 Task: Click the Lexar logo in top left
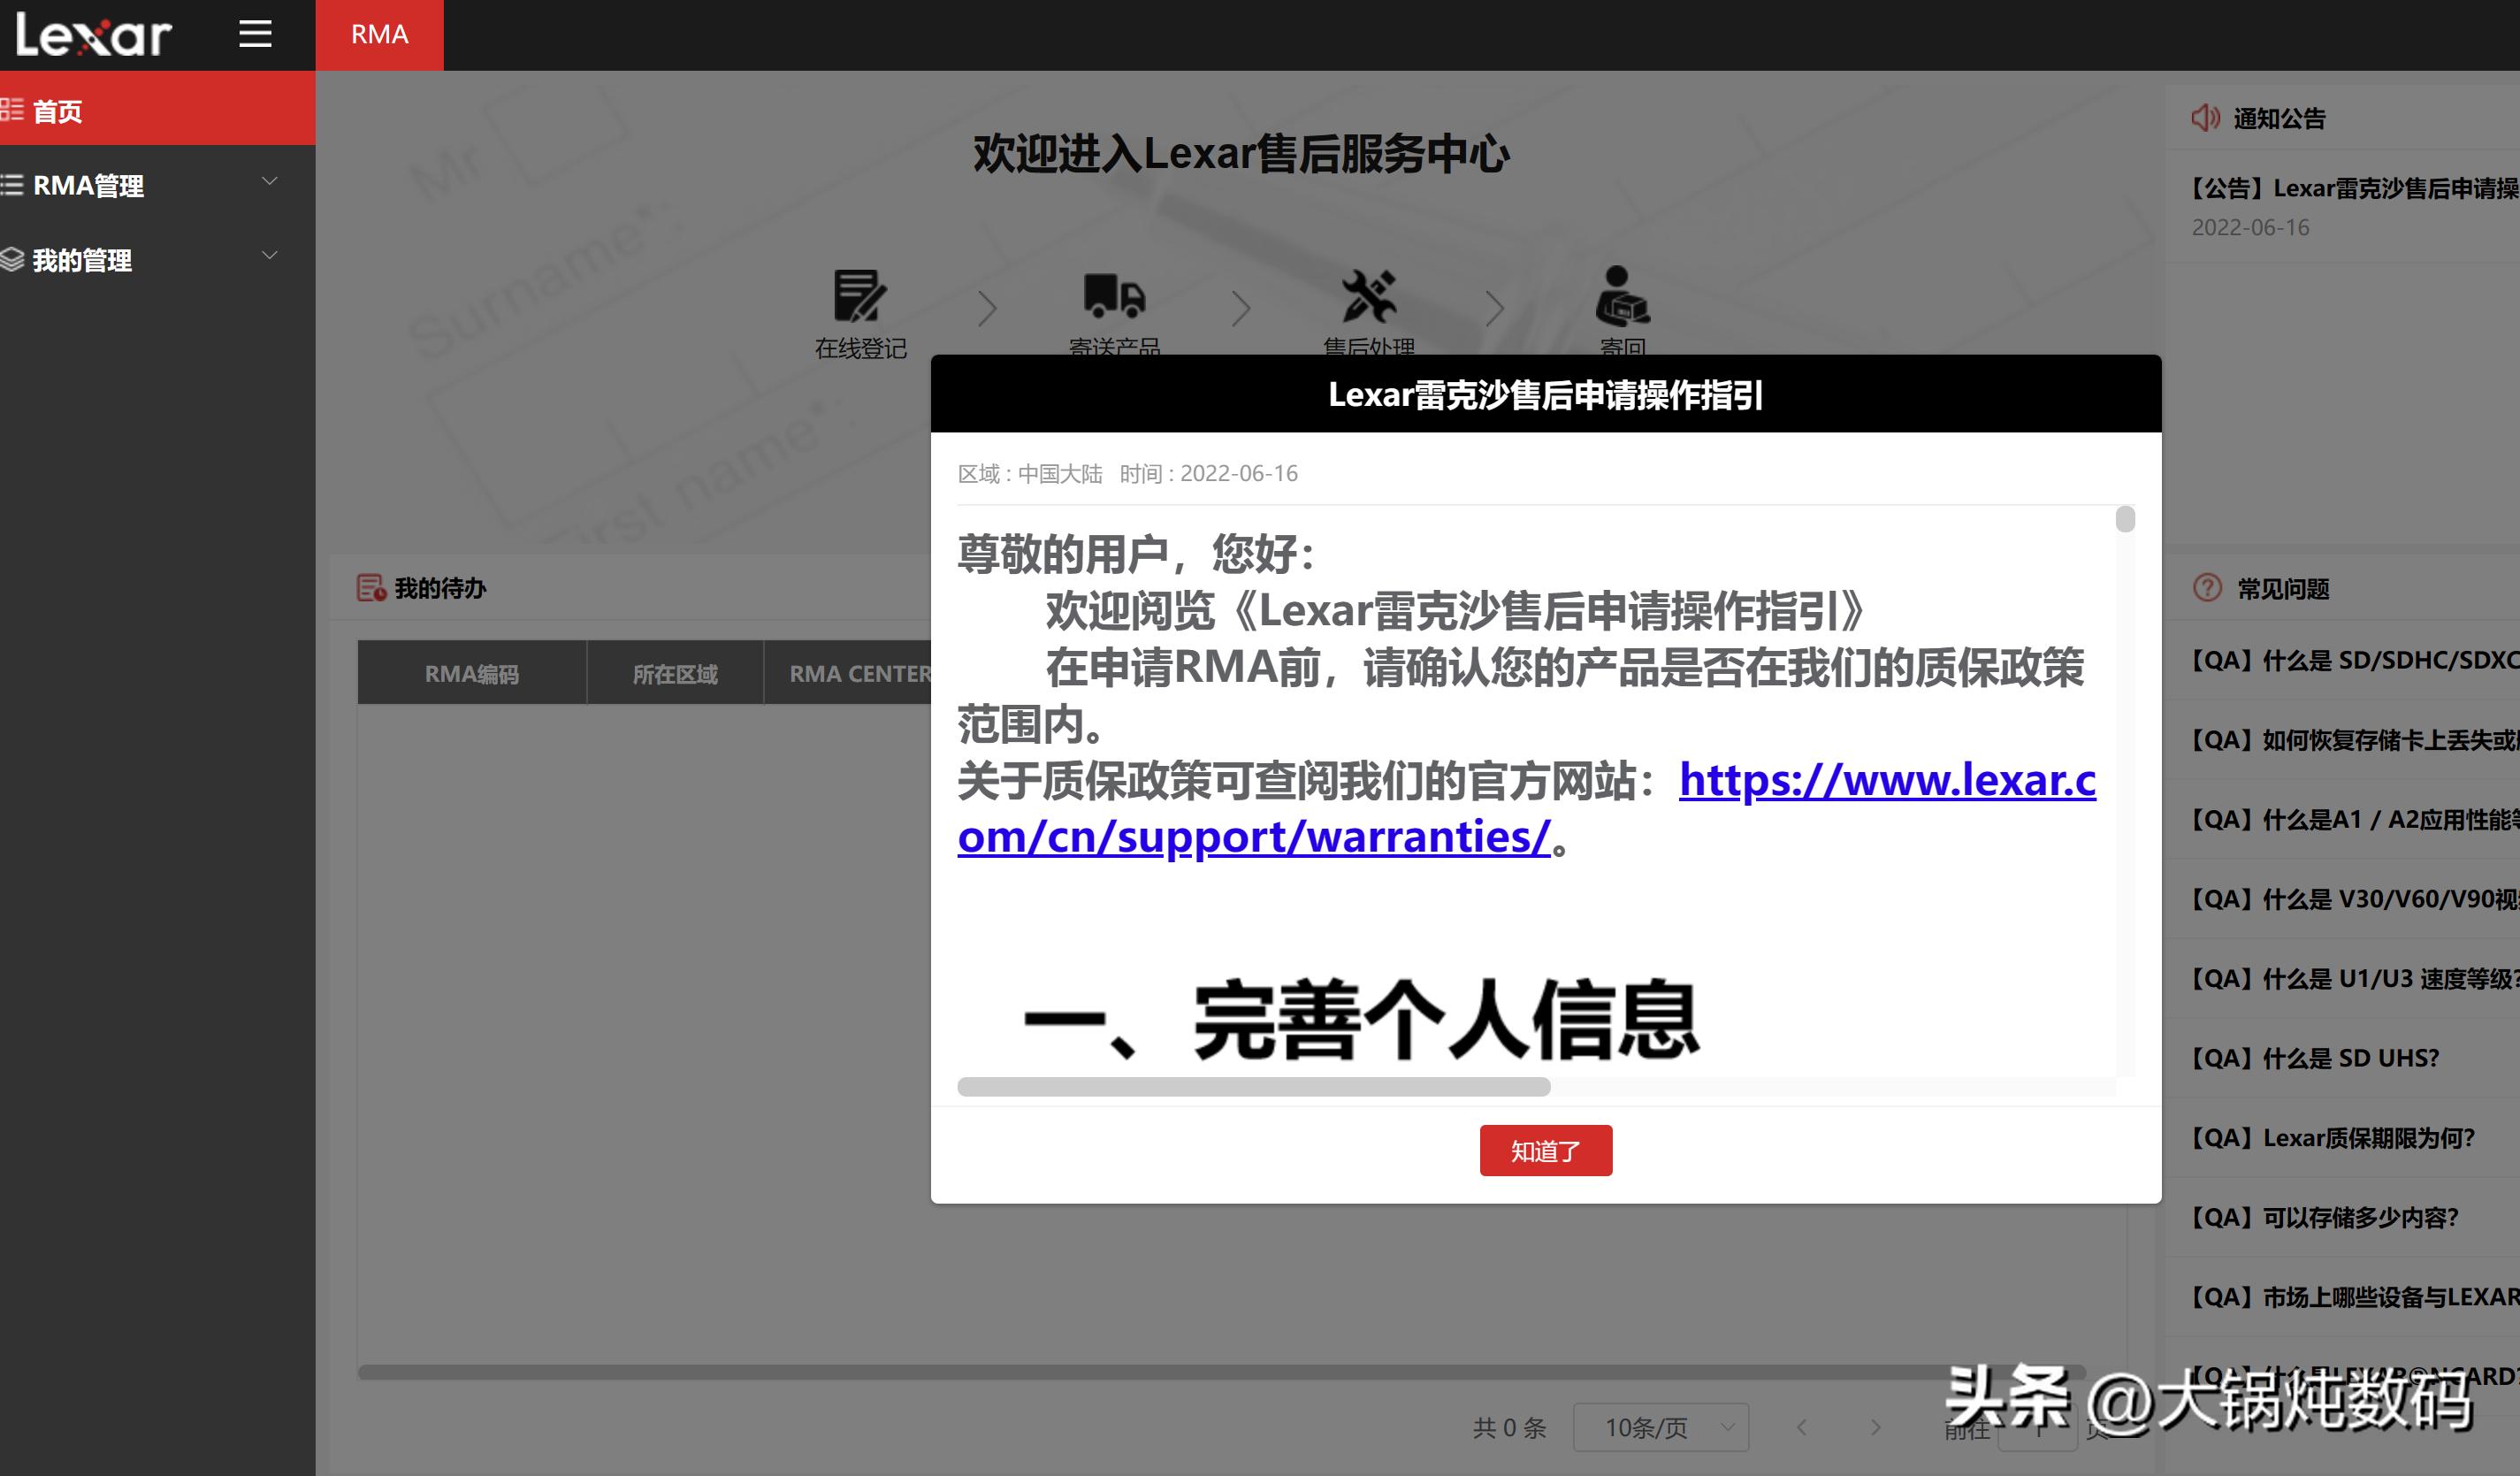click(x=90, y=35)
